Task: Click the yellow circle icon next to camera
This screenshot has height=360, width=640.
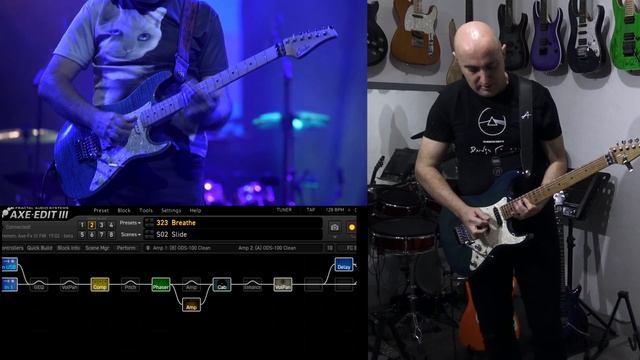Action: 351,227
